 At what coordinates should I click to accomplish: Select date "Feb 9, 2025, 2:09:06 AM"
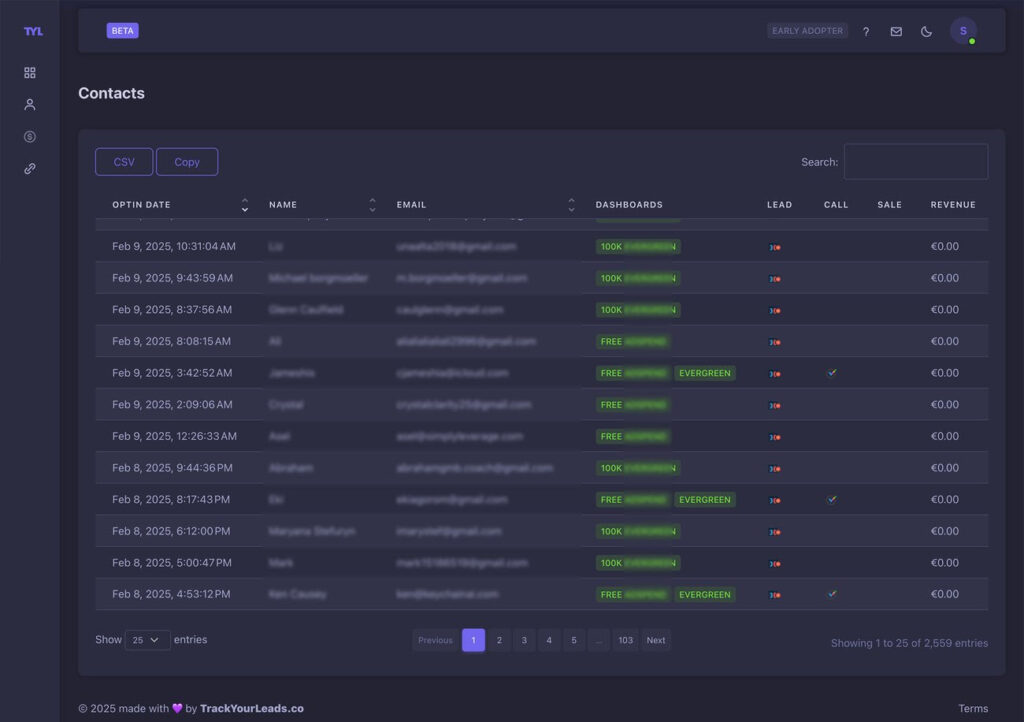(x=172, y=405)
